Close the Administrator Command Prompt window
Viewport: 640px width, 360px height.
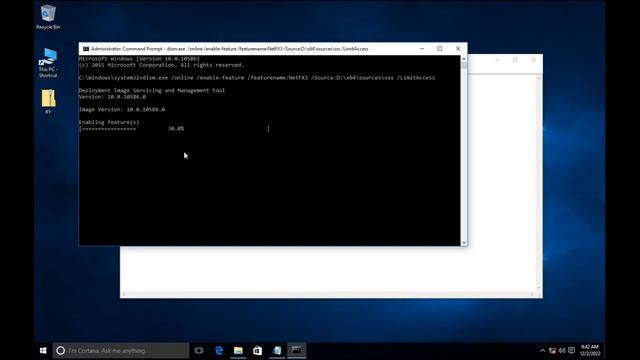point(458,49)
